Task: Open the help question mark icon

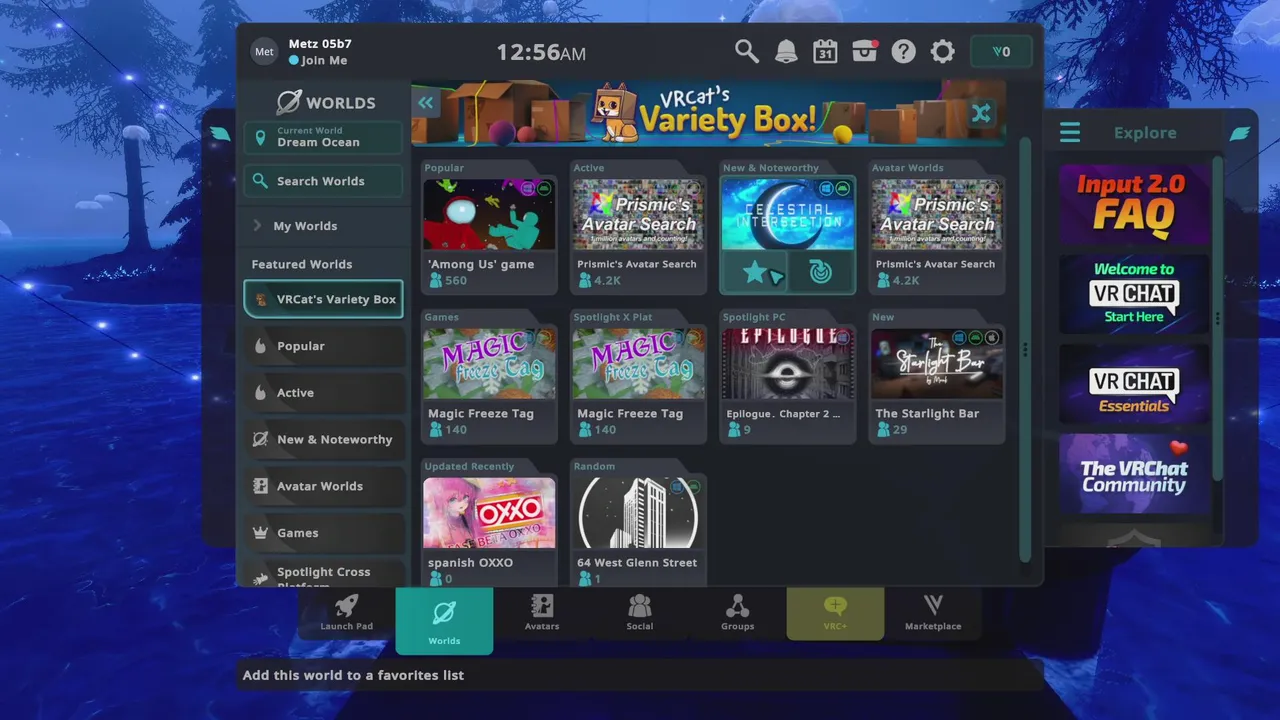Action: tap(904, 51)
